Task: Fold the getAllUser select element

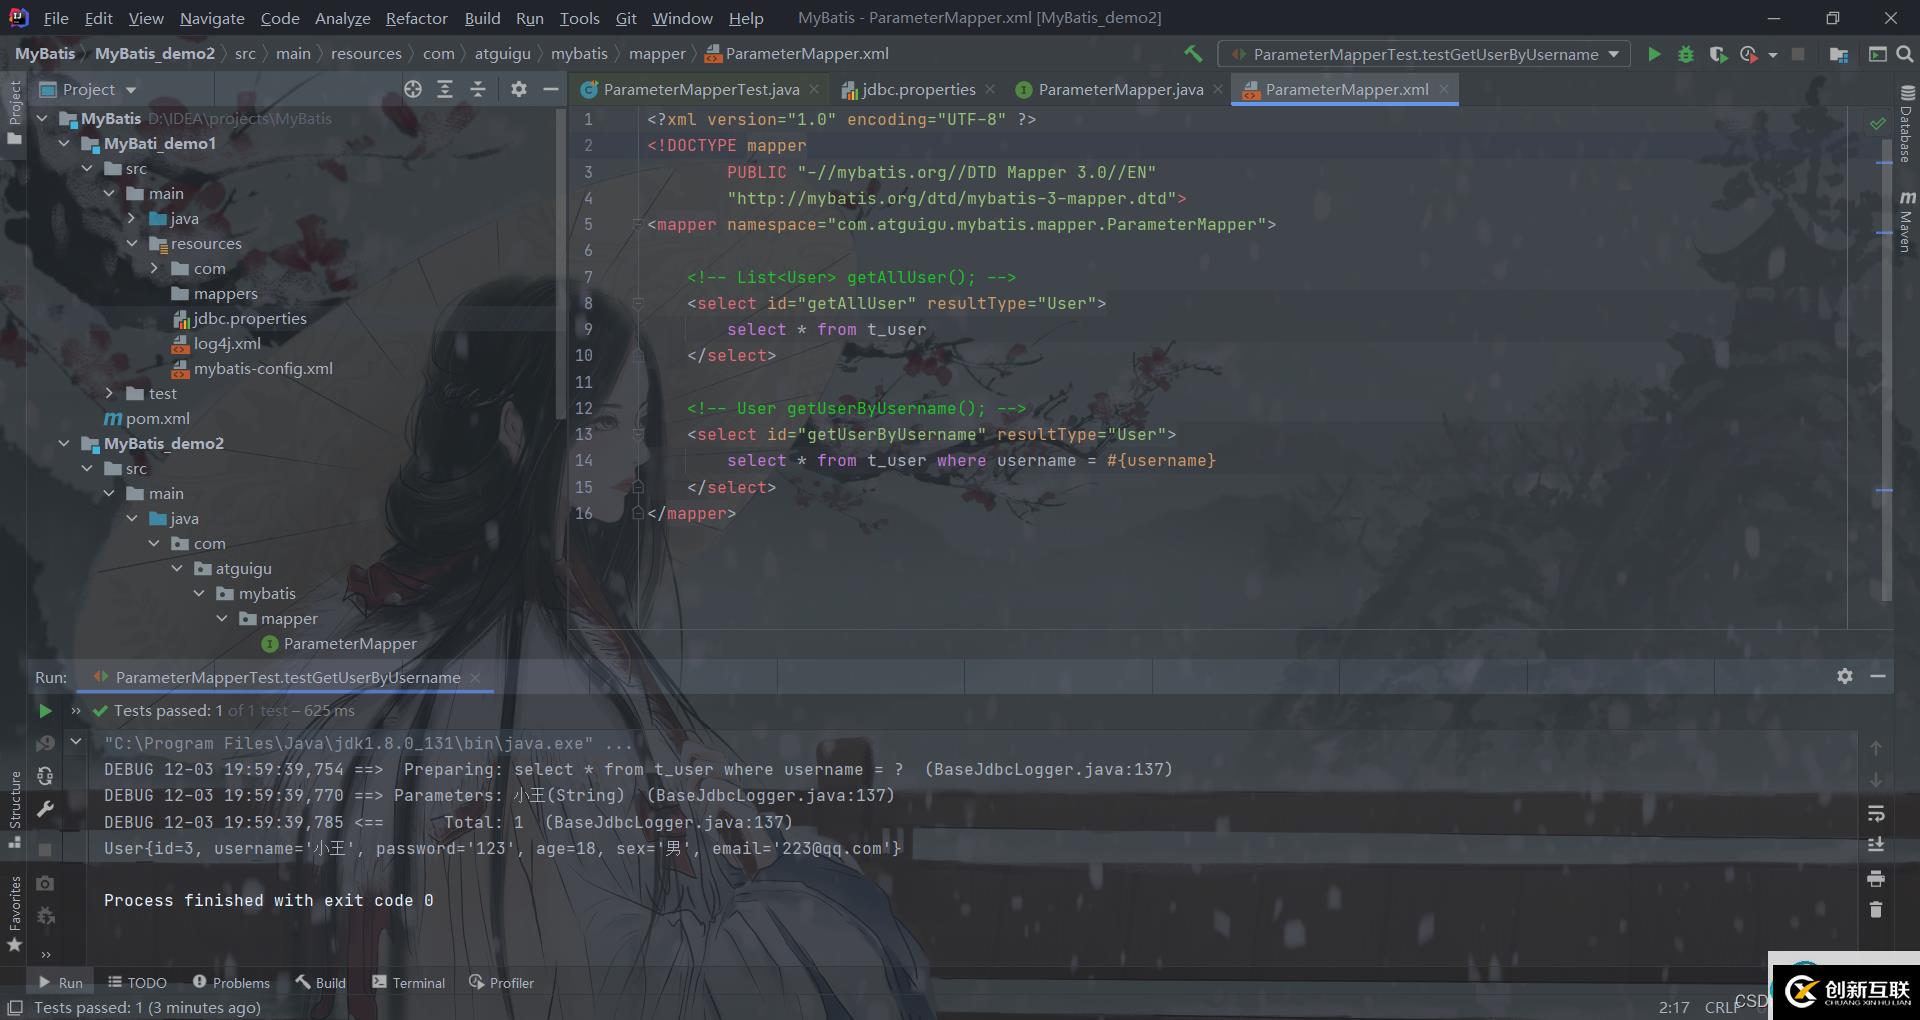Action: [x=637, y=303]
